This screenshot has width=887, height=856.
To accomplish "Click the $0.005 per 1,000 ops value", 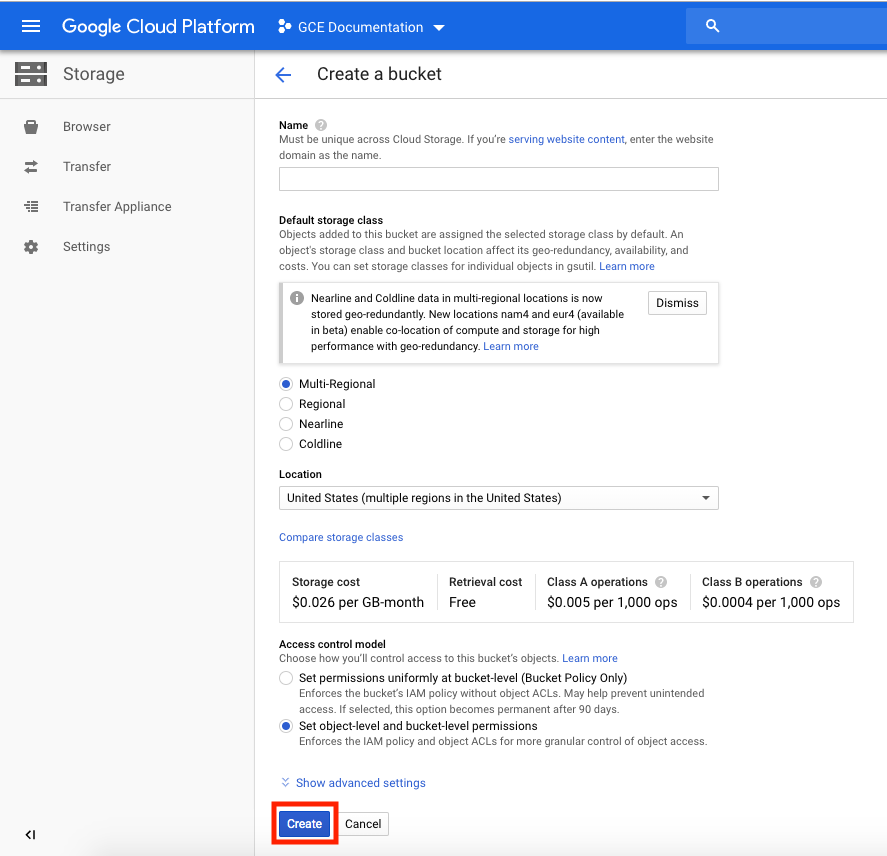I will (612, 603).
